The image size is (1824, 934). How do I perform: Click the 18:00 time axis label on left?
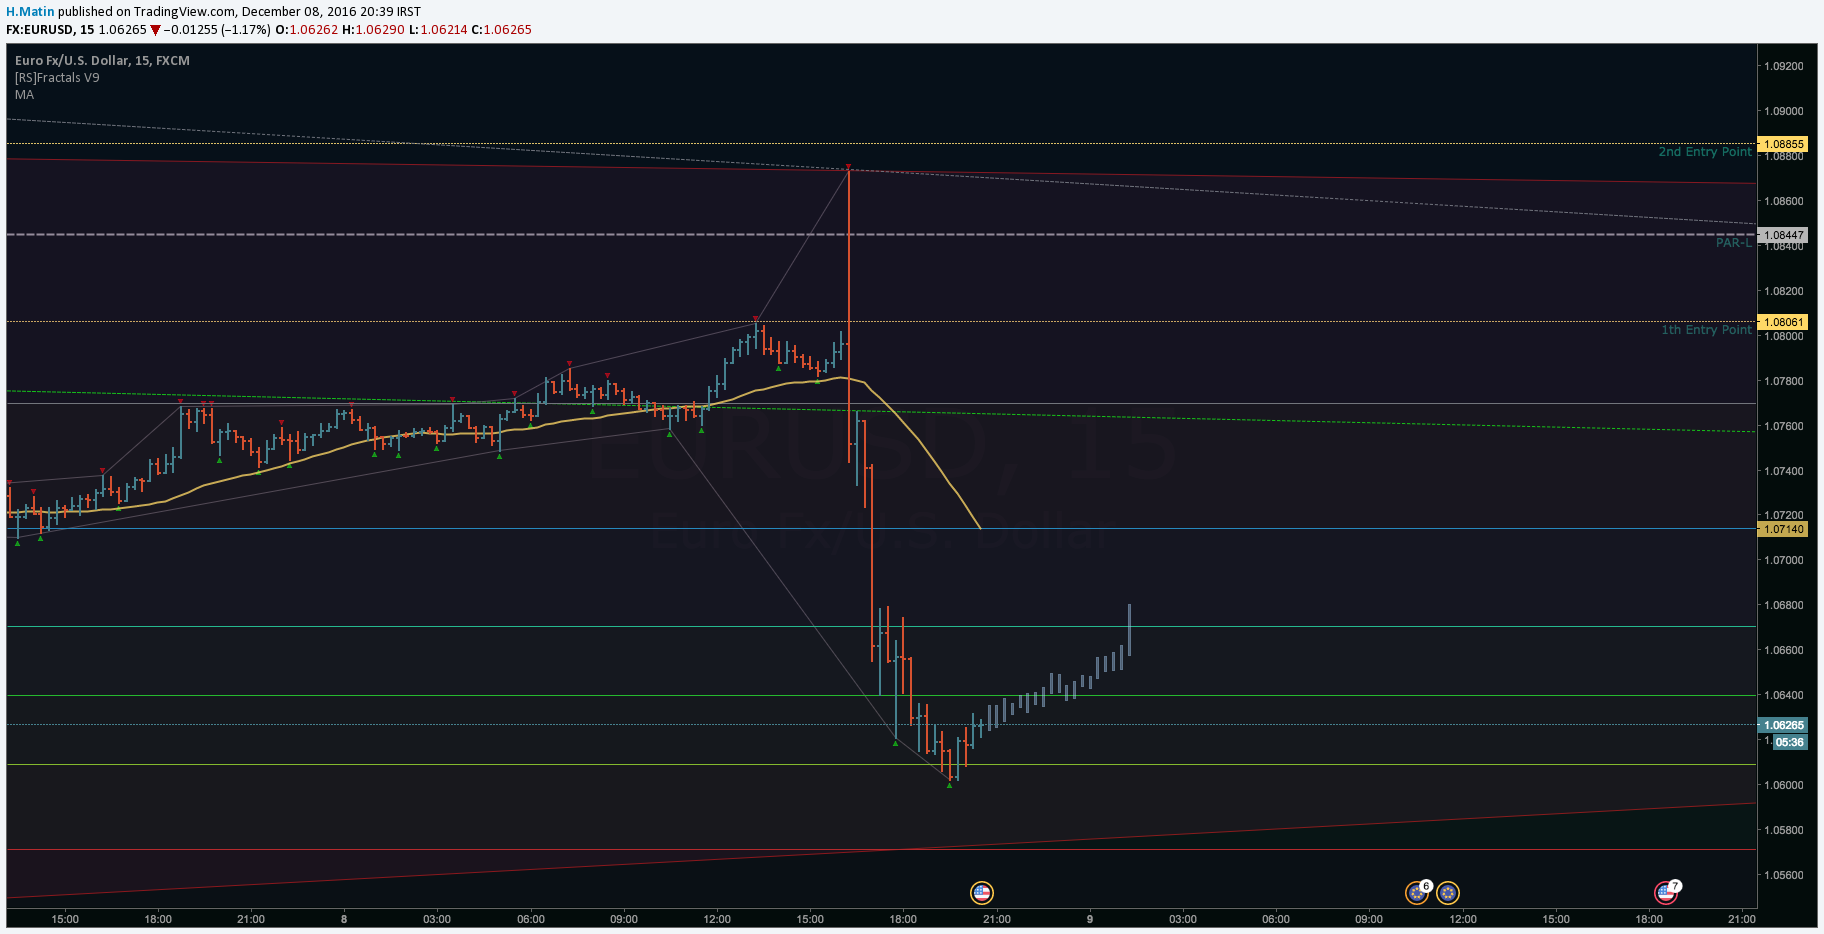coord(158,919)
